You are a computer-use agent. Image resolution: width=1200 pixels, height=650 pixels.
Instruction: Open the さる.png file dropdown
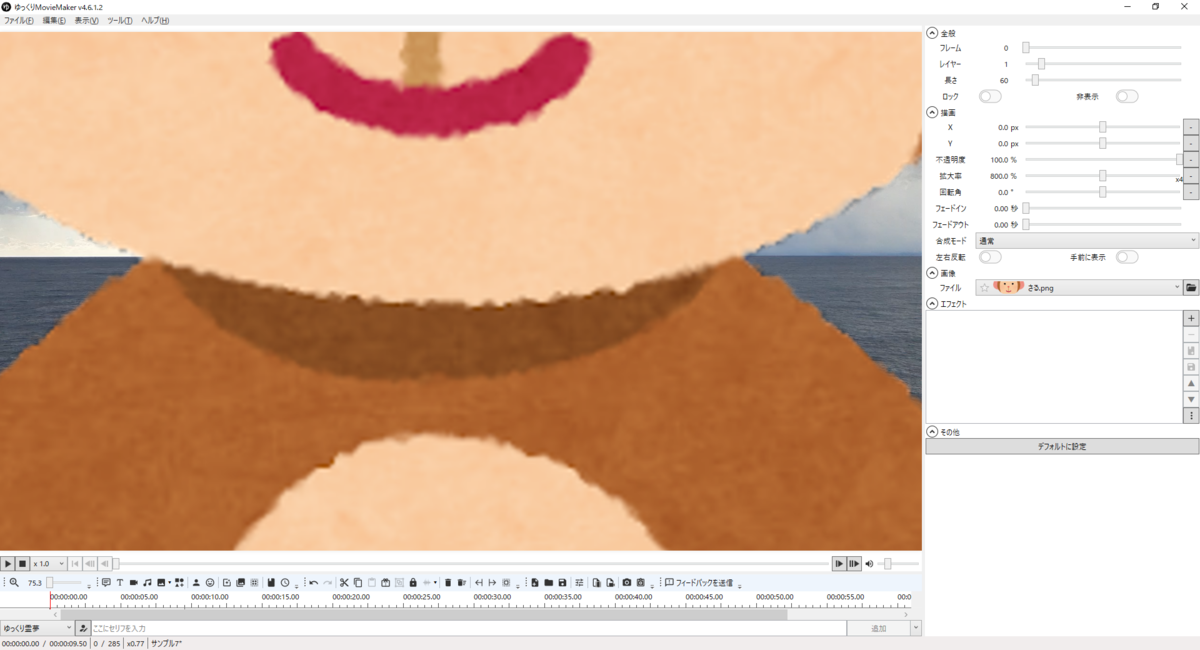click(x=1080, y=287)
